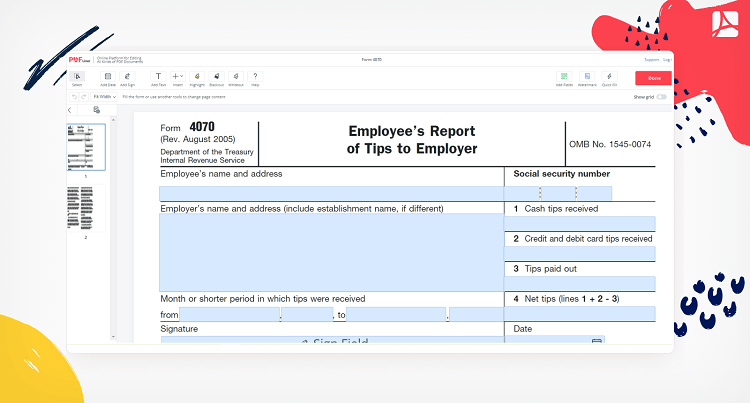This screenshot has width=750, height=403.
Task: Activate the Blackout tool
Action: pos(217,78)
